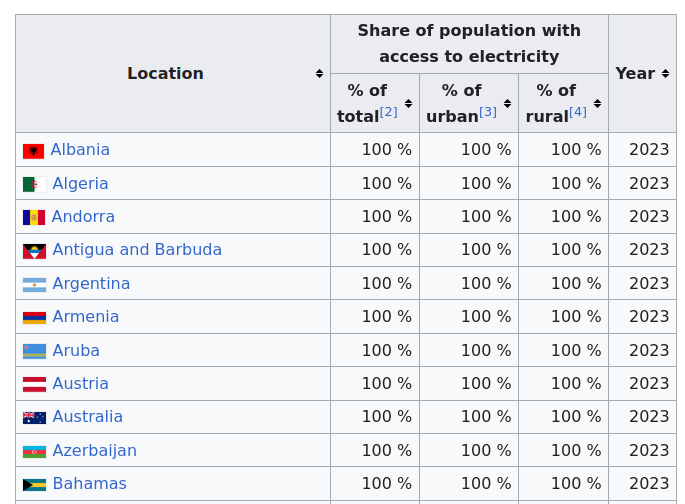
Task: Sort by % of urban column arrows
Action: (x=507, y=104)
